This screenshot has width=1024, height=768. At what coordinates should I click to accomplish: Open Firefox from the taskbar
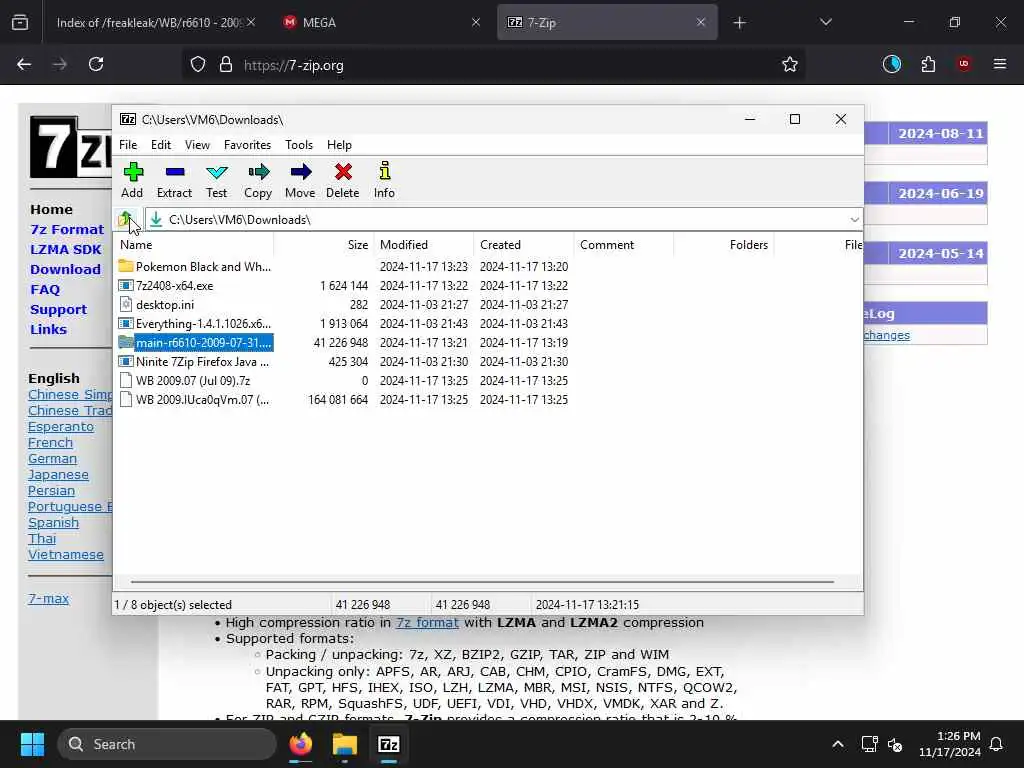click(301, 744)
